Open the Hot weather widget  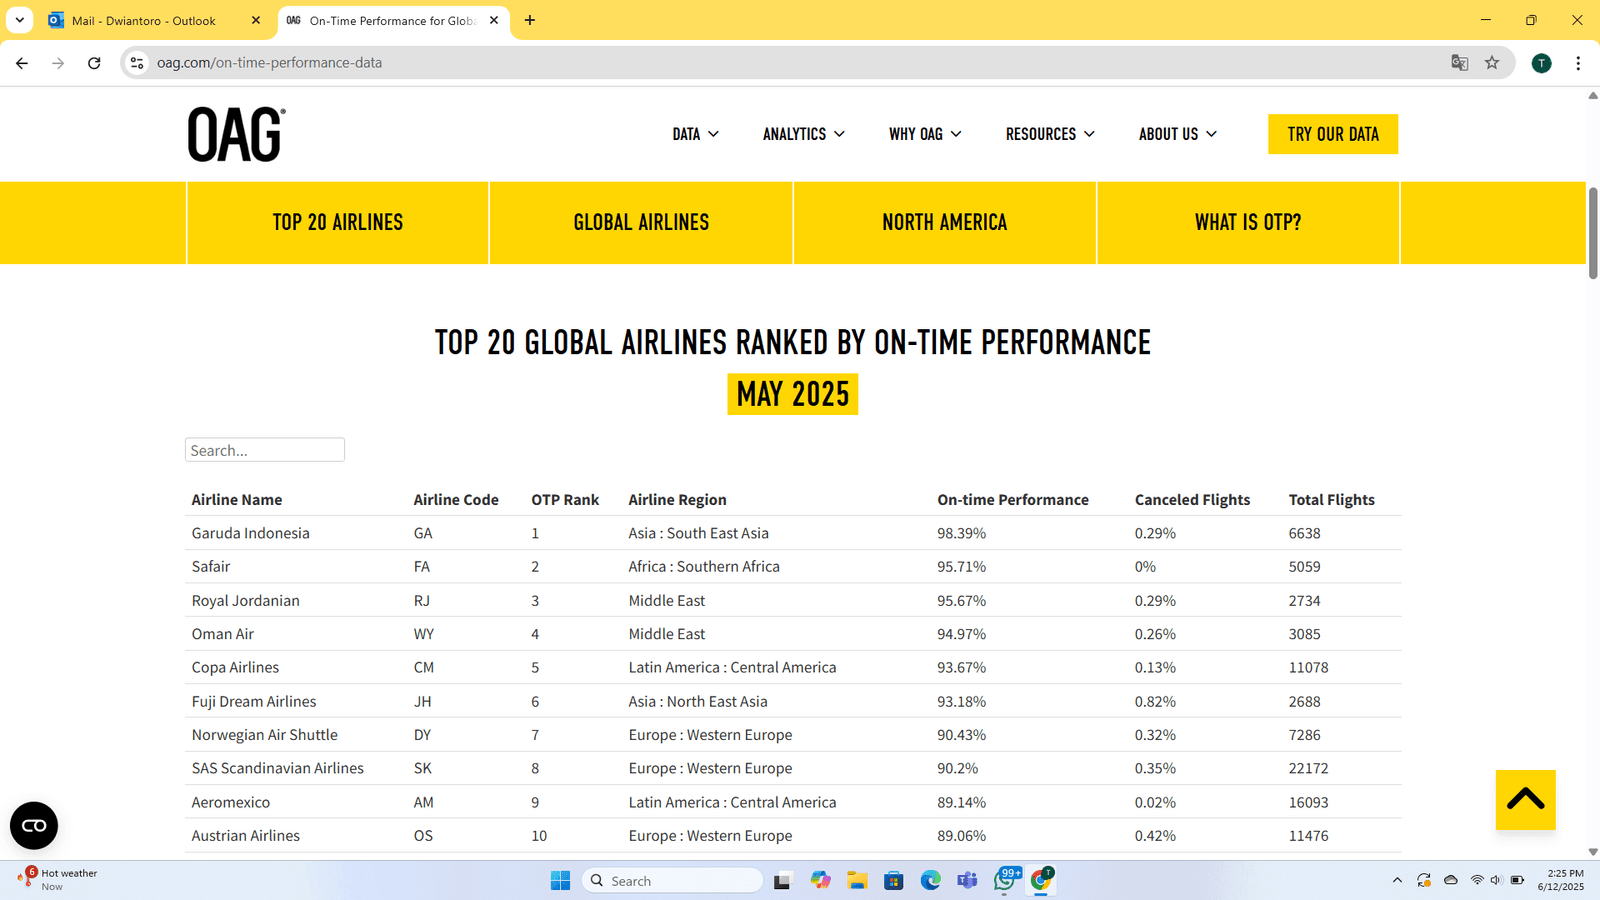click(x=58, y=880)
